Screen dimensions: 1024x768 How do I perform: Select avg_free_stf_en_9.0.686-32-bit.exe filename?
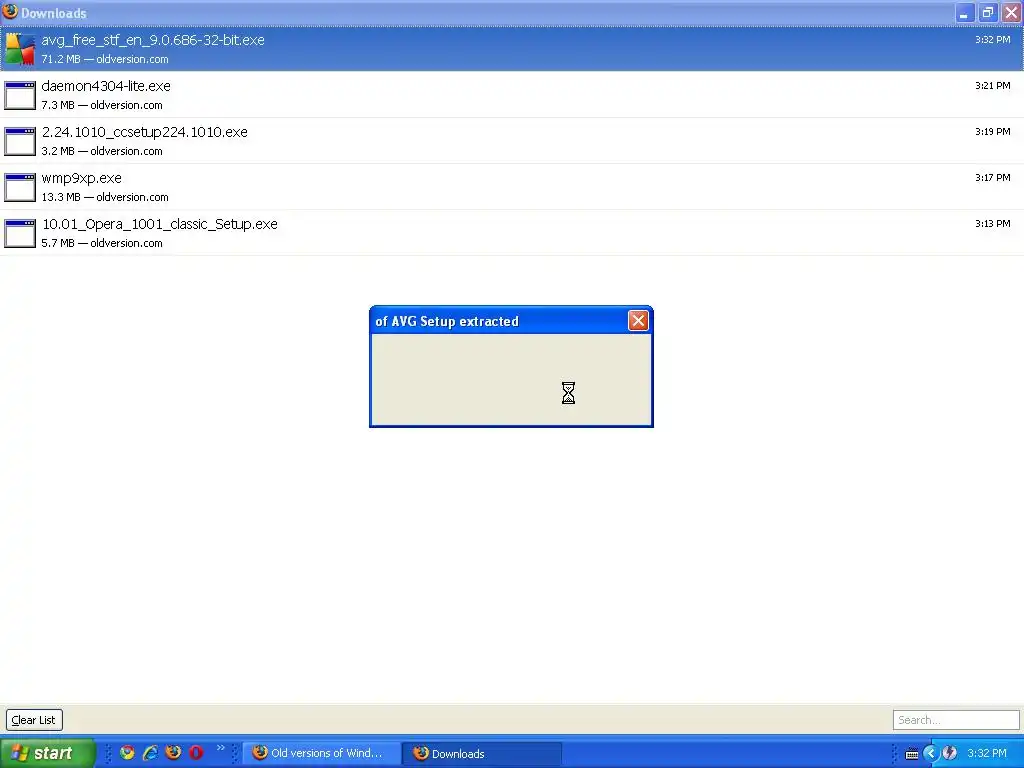(153, 40)
